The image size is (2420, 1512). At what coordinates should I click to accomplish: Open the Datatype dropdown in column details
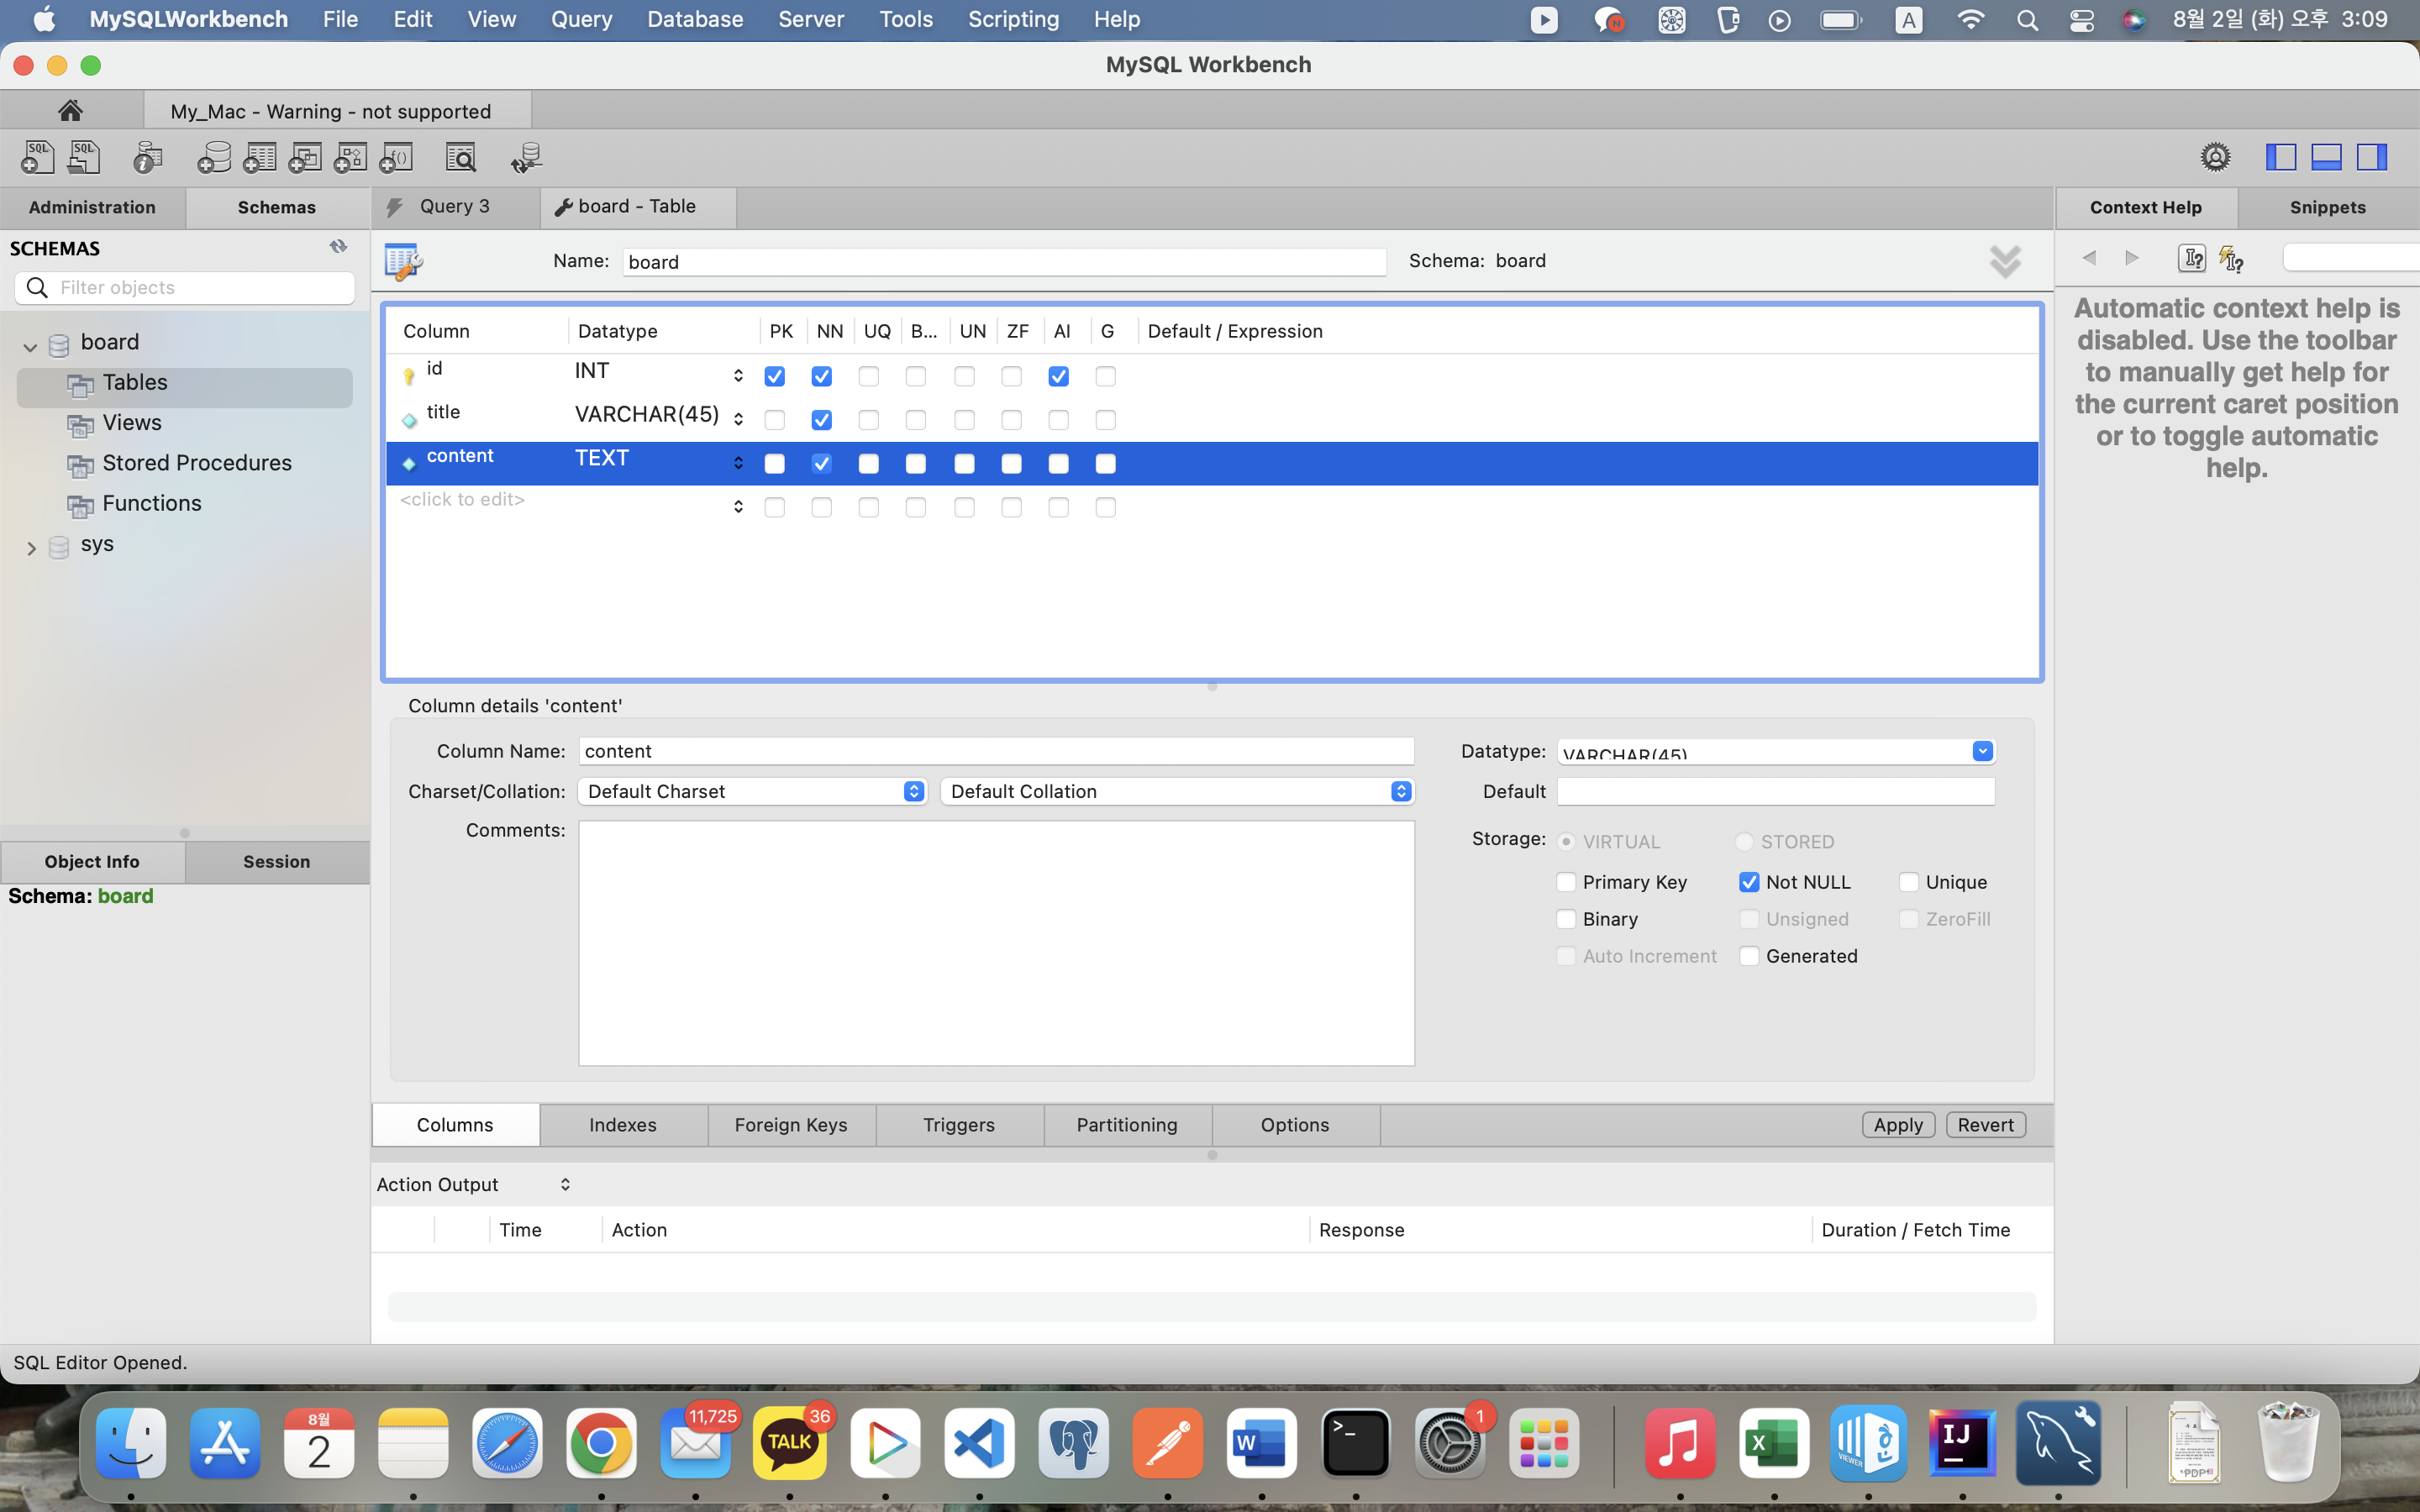click(1982, 751)
